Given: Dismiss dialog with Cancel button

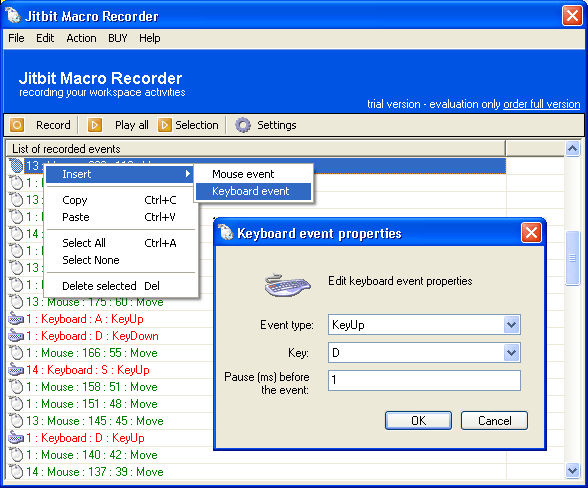Looking at the screenshot, I should [494, 420].
